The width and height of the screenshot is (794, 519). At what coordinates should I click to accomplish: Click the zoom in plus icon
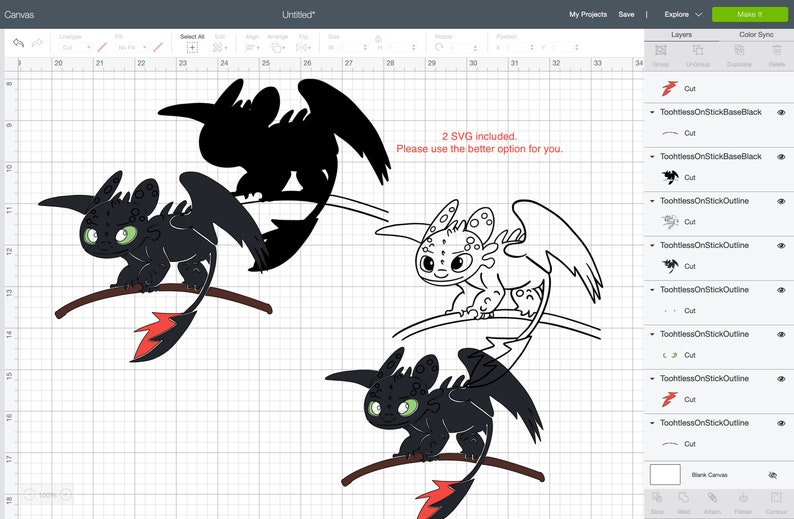coord(66,495)
